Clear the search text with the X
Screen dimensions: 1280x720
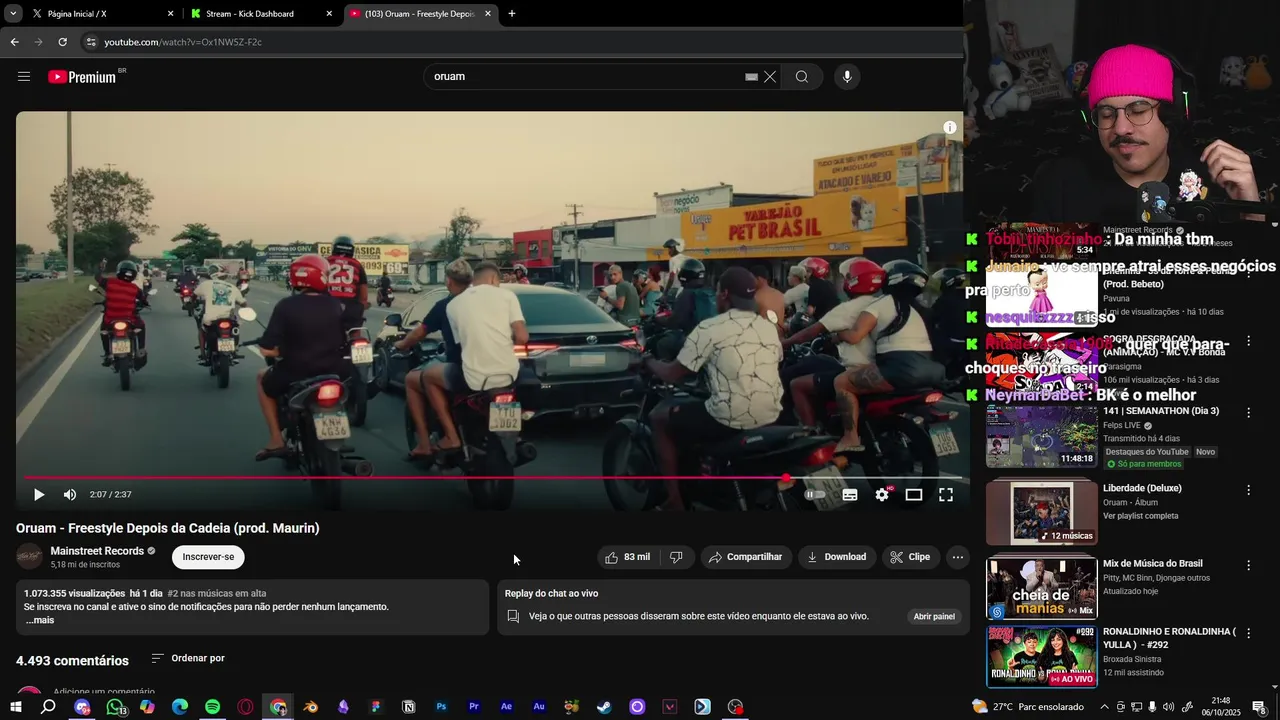point(770,76)
